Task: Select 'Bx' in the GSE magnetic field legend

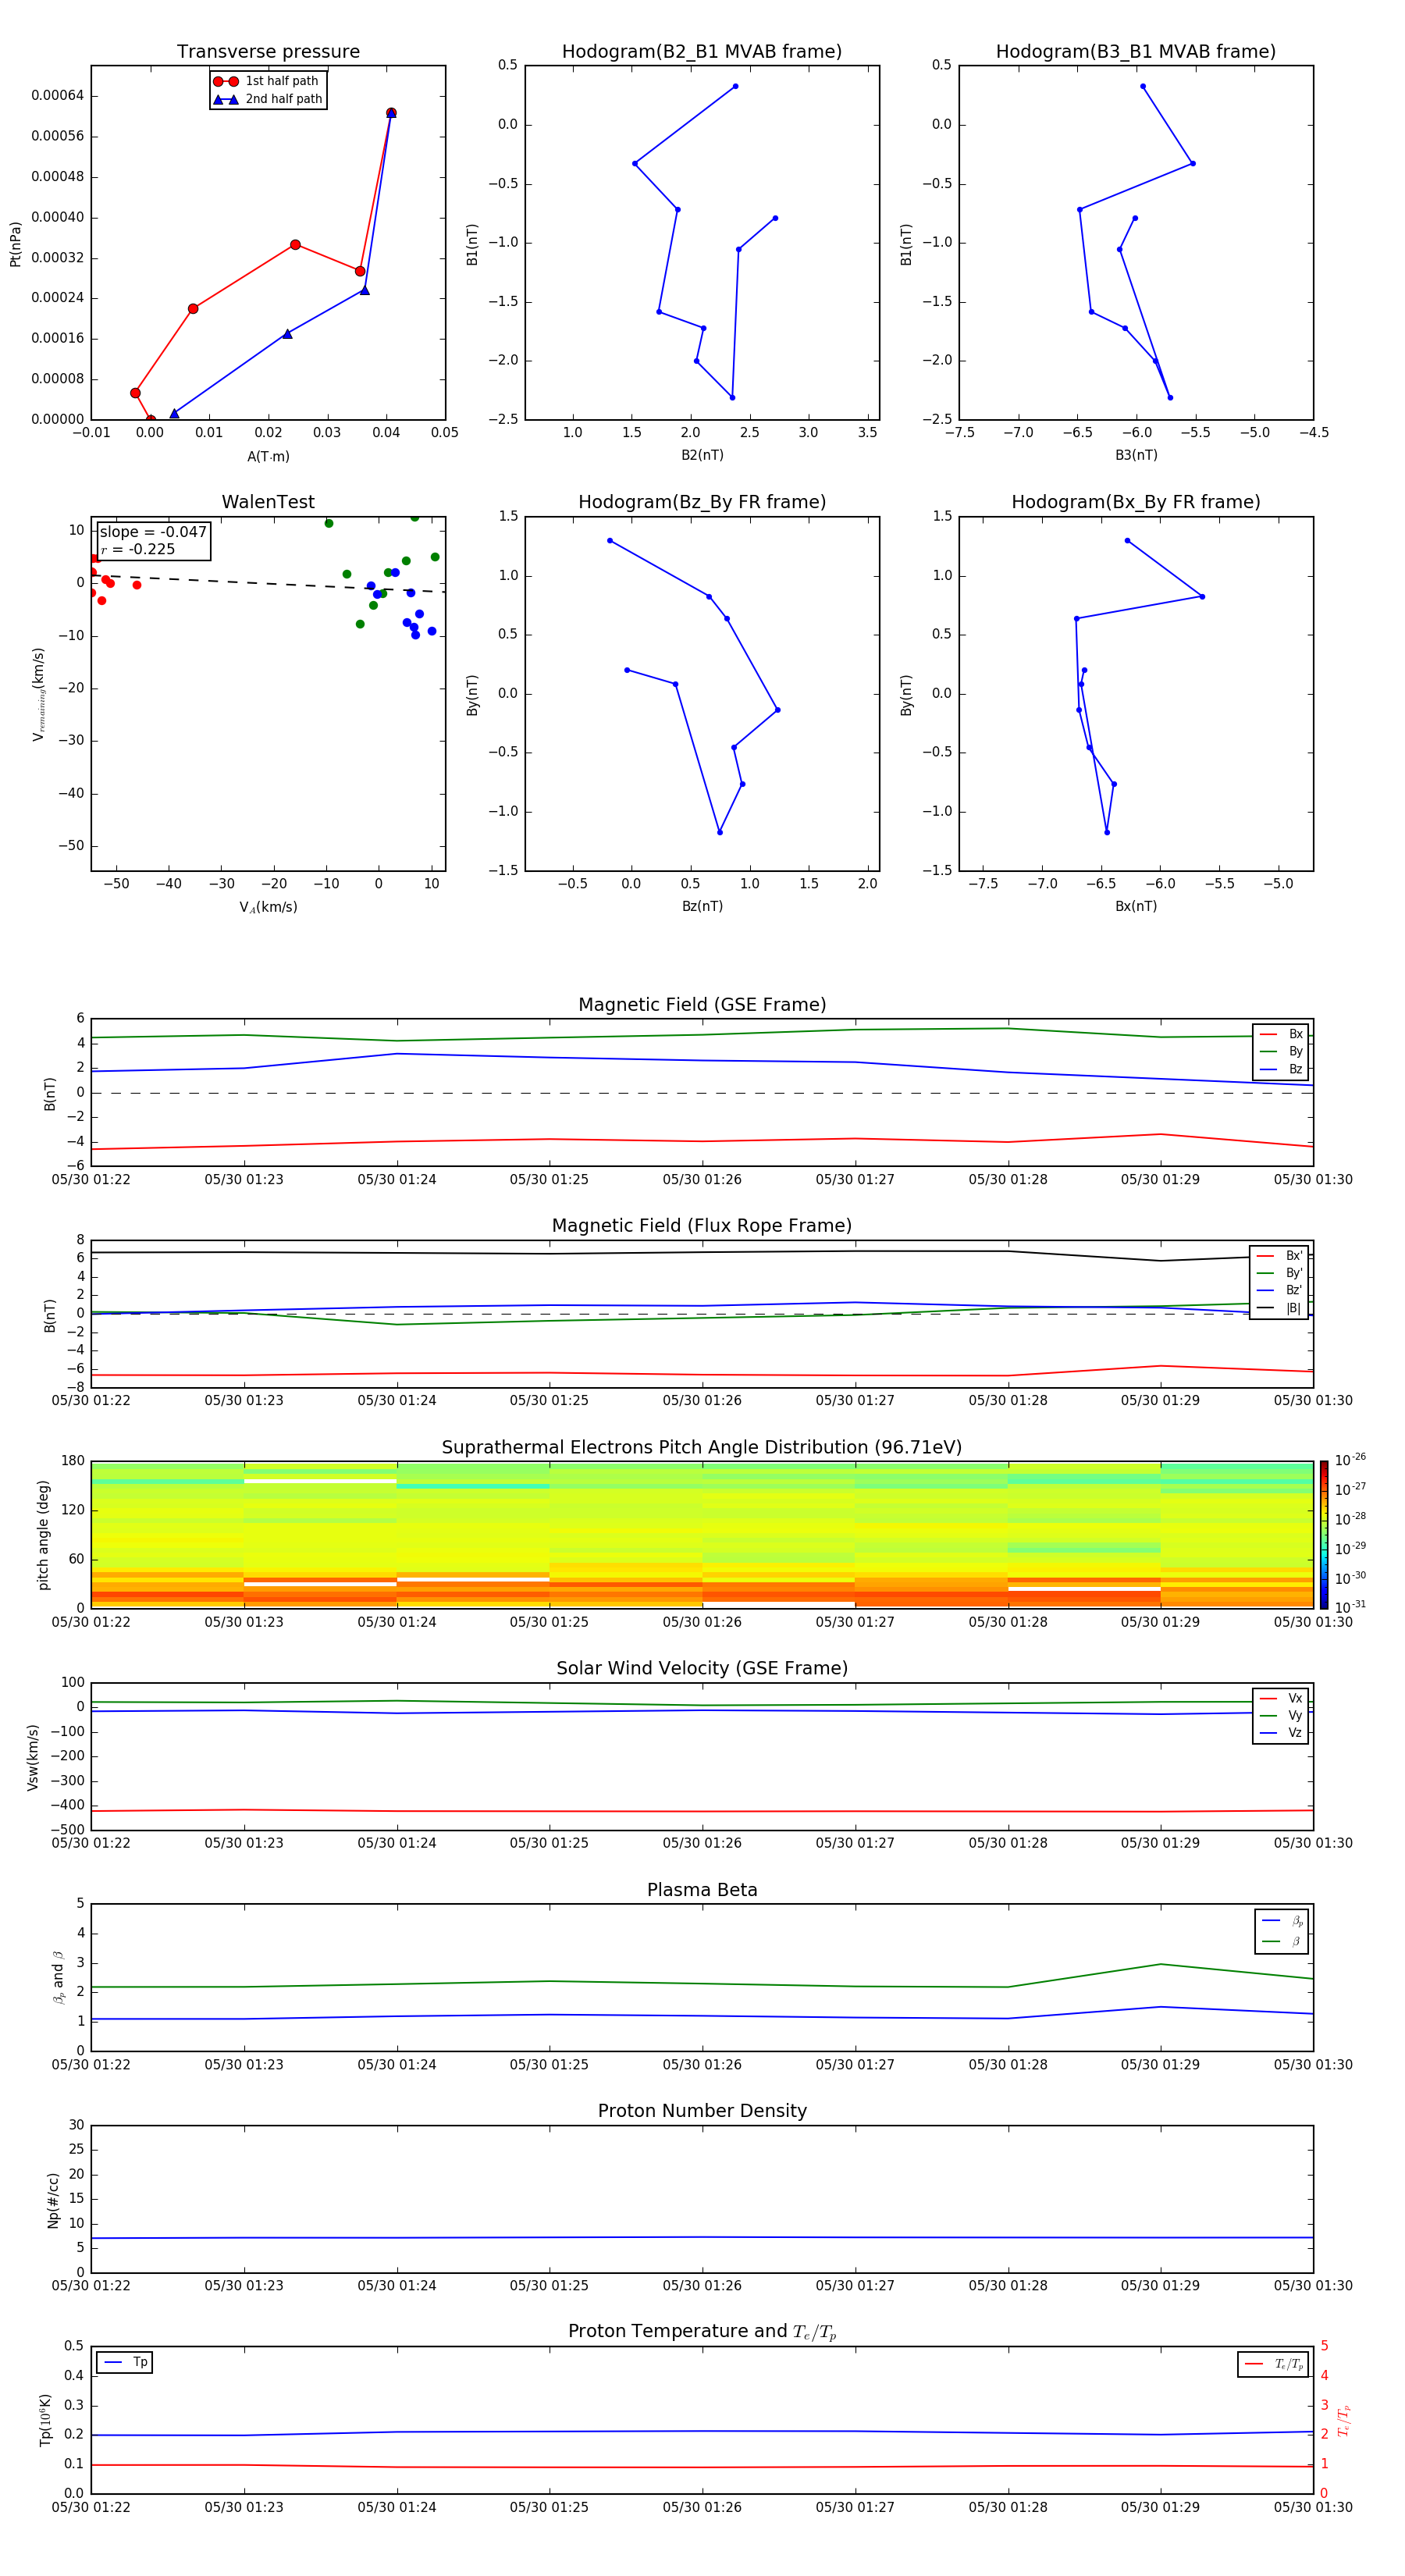Action: 1281,1034
